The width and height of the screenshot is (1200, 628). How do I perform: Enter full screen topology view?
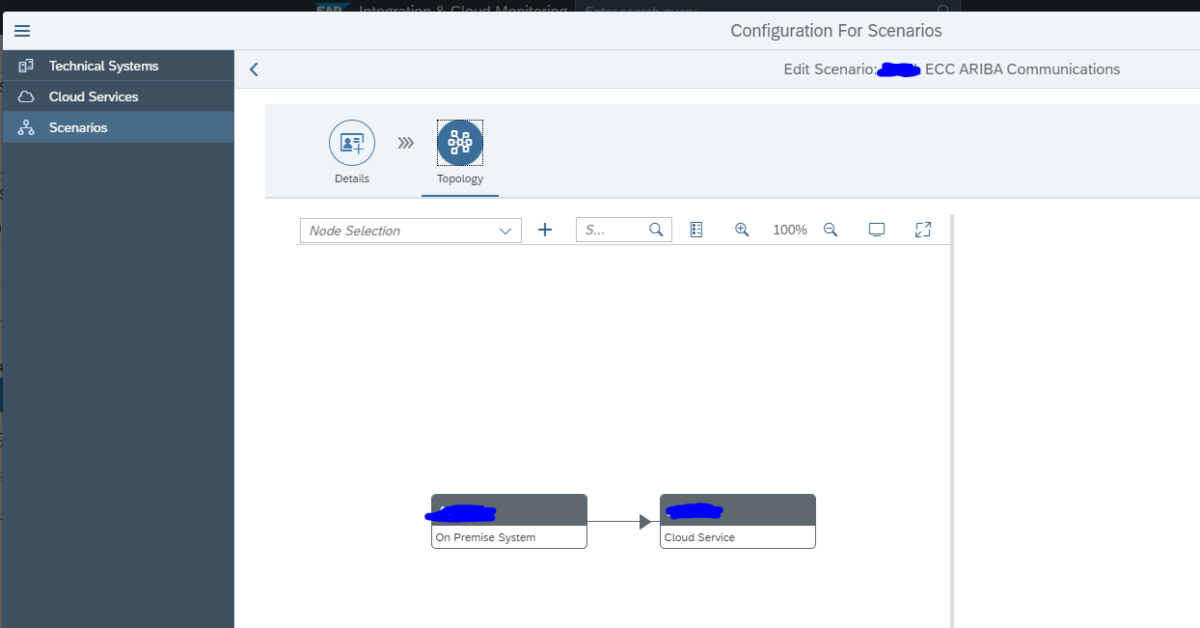[922, 229]
